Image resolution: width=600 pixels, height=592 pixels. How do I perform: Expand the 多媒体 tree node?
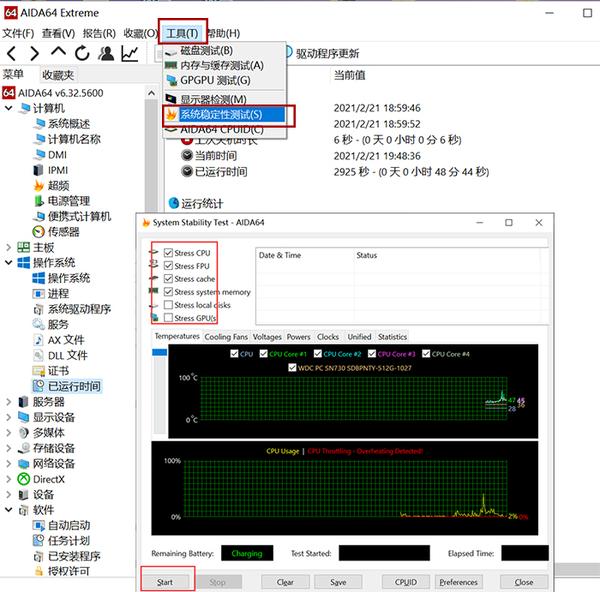(8, 433)
